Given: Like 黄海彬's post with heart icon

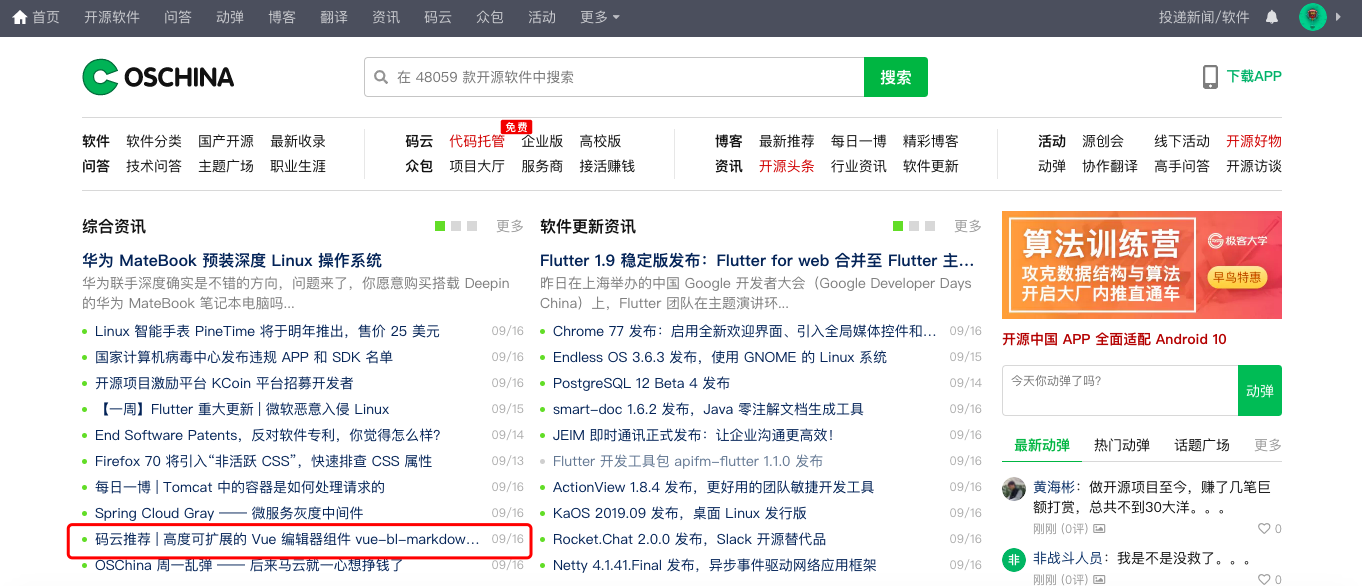Looking at the screenshot, I should tap(1263, 528).
